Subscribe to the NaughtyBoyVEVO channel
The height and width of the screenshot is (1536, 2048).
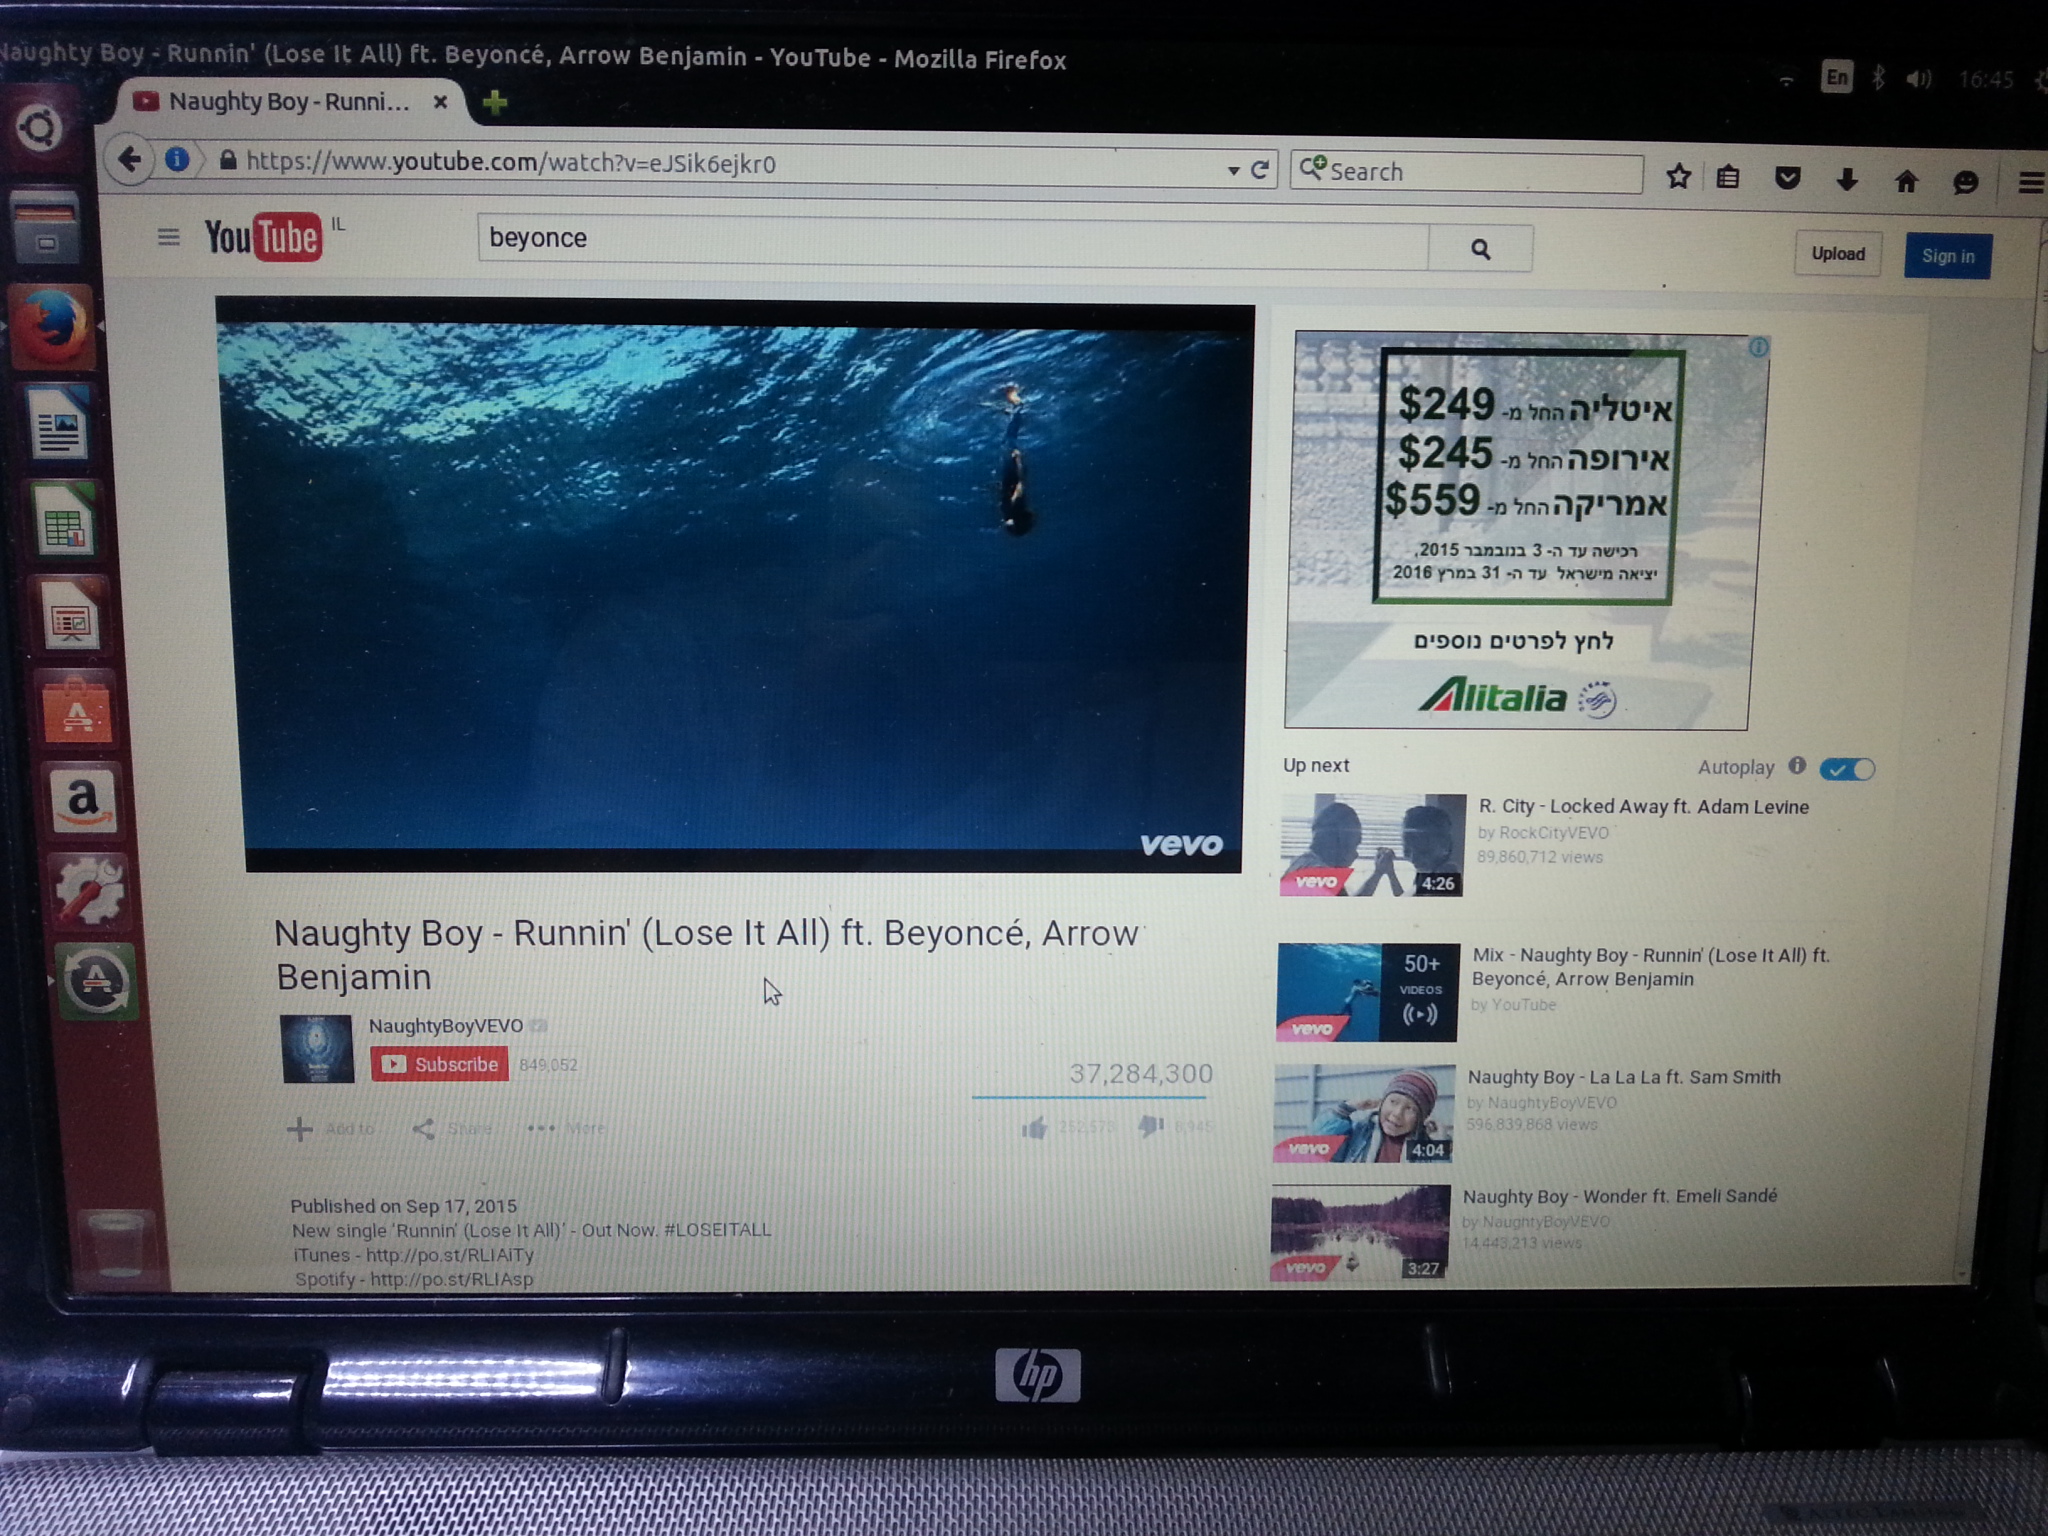click(439, 1064)
